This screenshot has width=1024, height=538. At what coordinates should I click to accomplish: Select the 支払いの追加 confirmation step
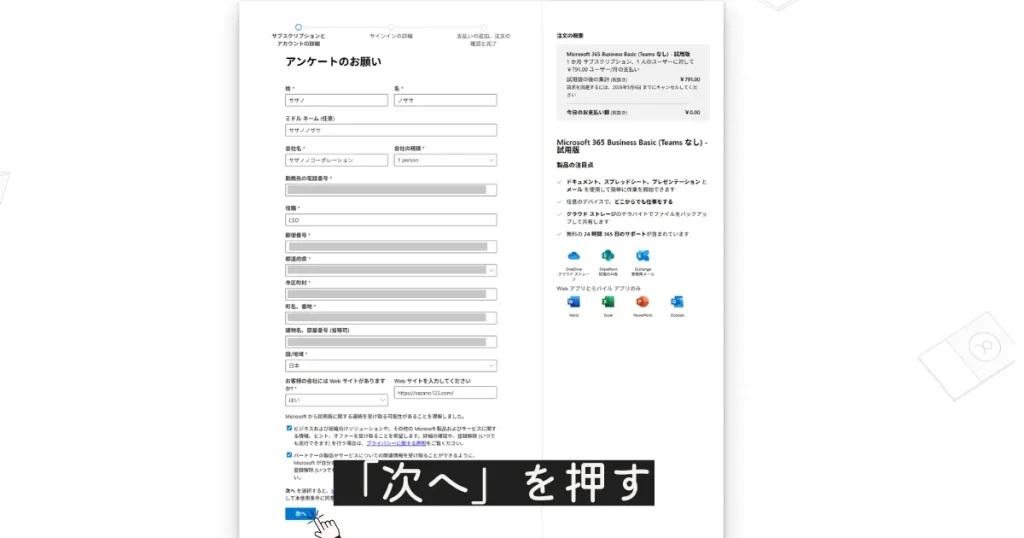483,38
